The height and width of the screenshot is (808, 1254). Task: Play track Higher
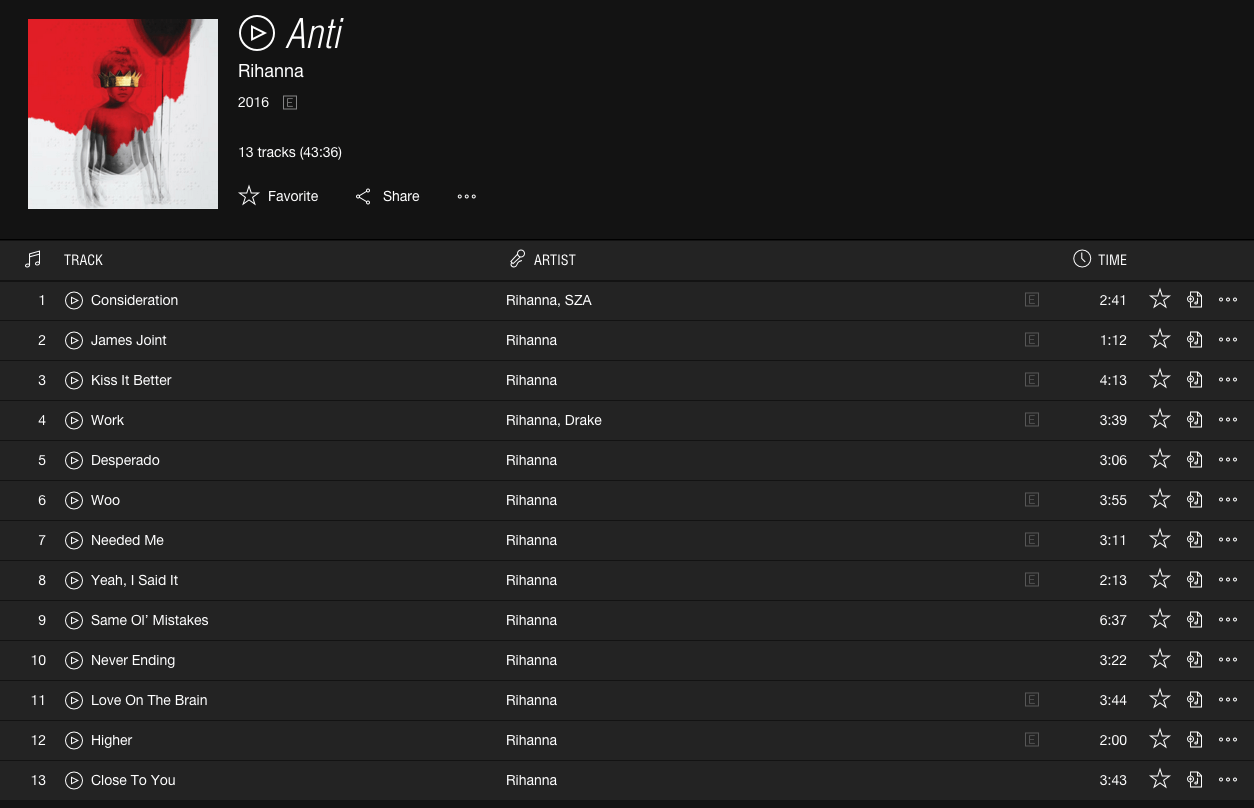[73, 740]
